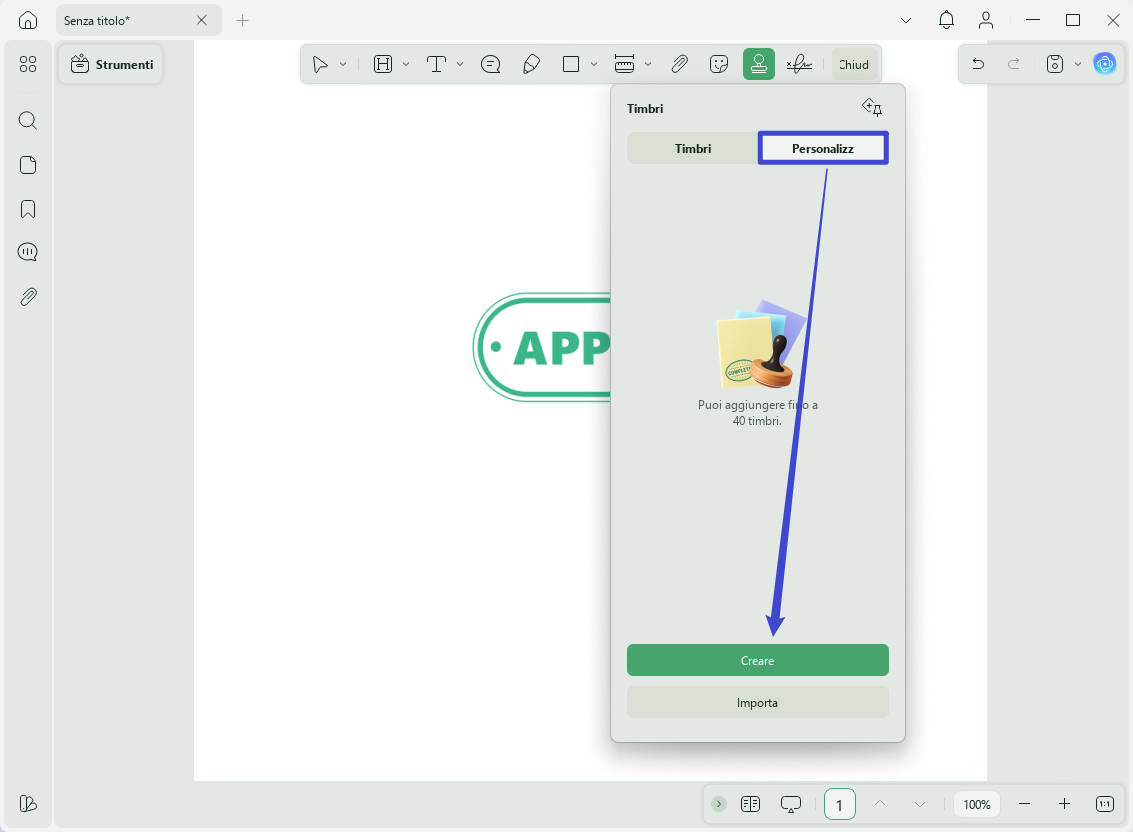Screen dimensions: 1133x832
Task: Zoom out with the minus button
Action: (x=1024, y=804)
